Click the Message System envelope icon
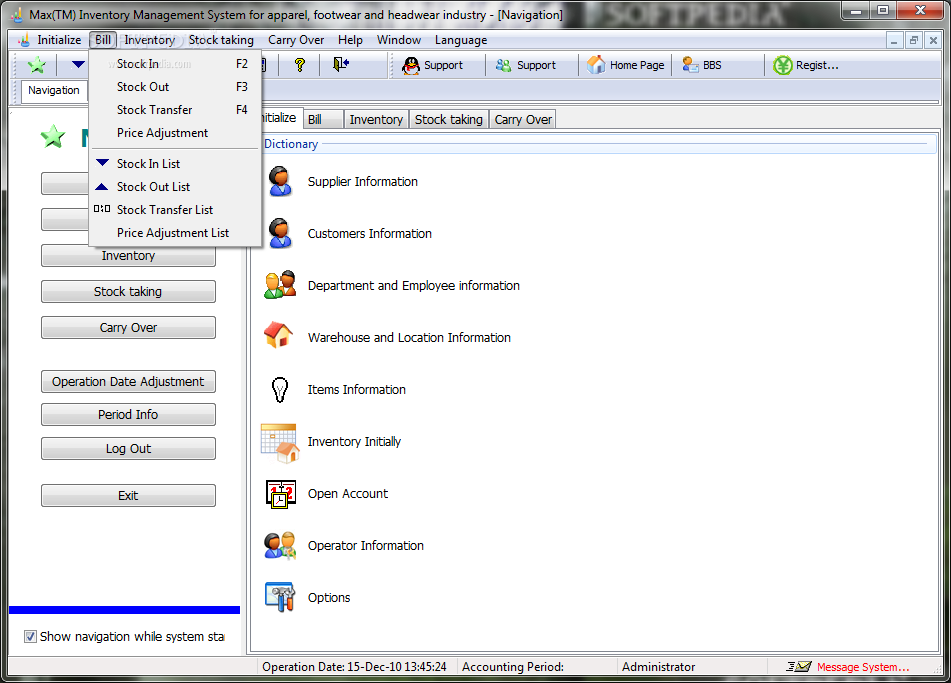 coord(799,667)
